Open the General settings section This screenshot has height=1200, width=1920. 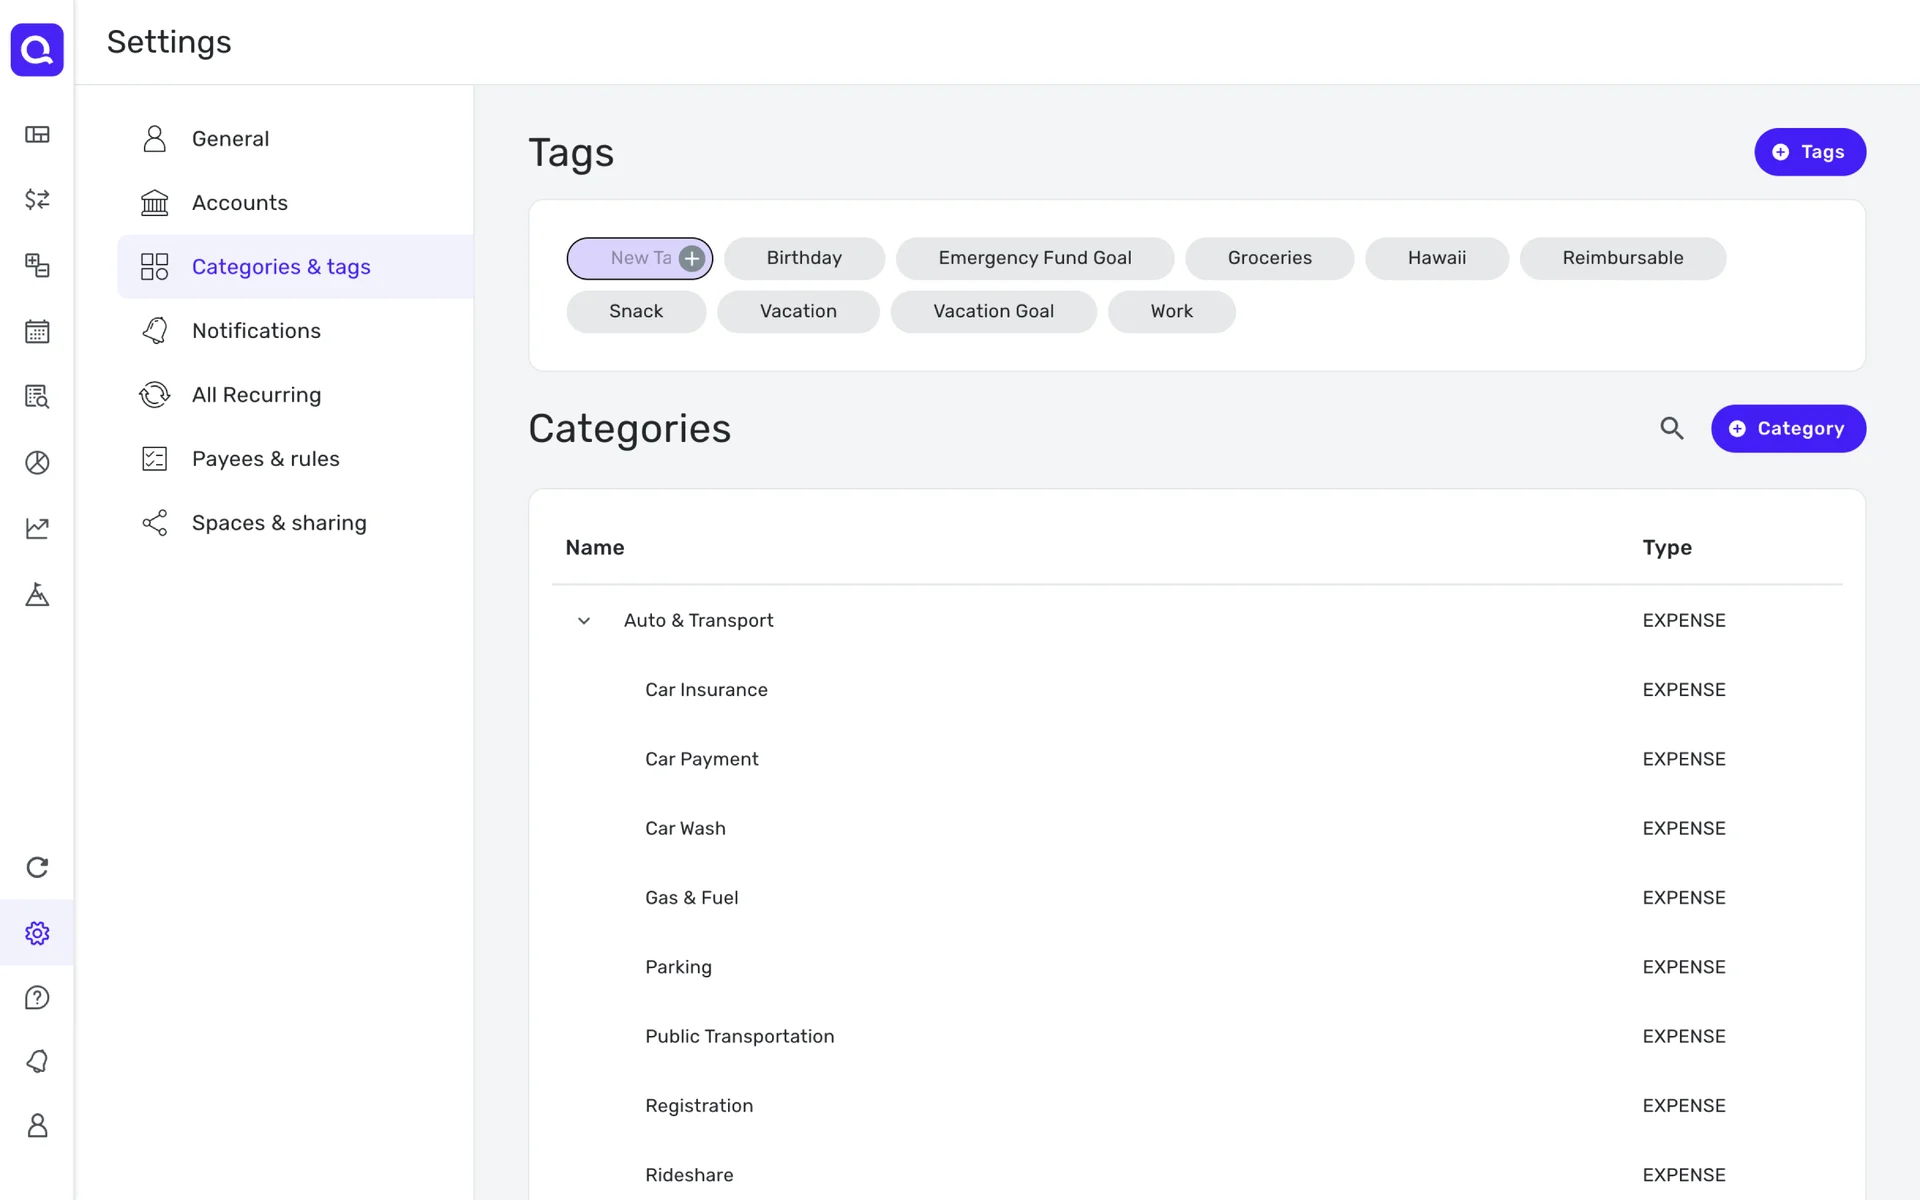(x=230, y=139)
